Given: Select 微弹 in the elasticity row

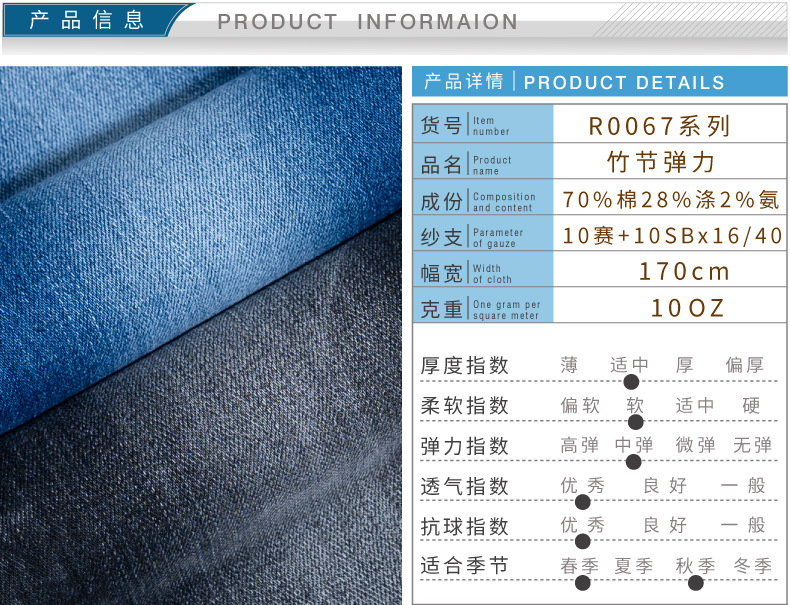Looking at the screenshot, I should coord(695,445).
